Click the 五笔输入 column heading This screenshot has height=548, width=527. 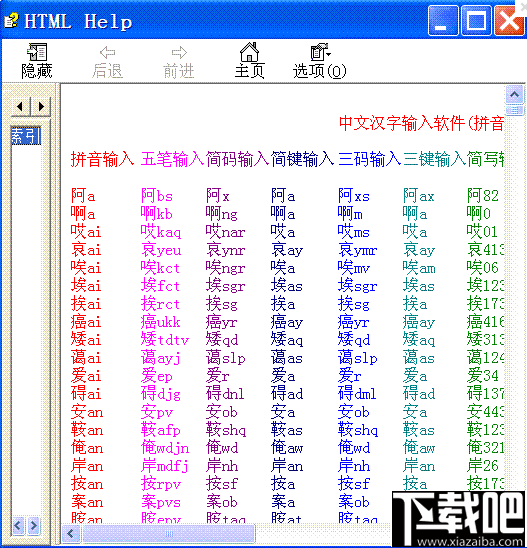(x=173, y=159)
